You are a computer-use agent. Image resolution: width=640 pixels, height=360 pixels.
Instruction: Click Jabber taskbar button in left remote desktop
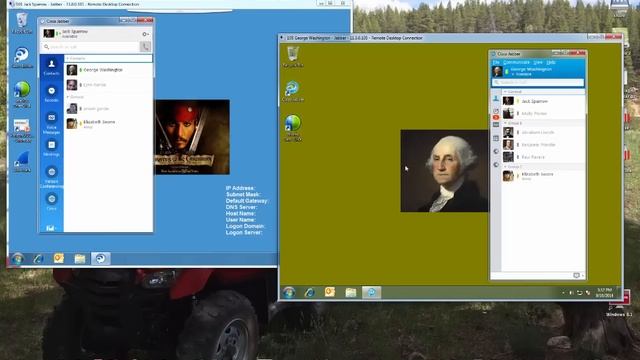pos(100,259)
